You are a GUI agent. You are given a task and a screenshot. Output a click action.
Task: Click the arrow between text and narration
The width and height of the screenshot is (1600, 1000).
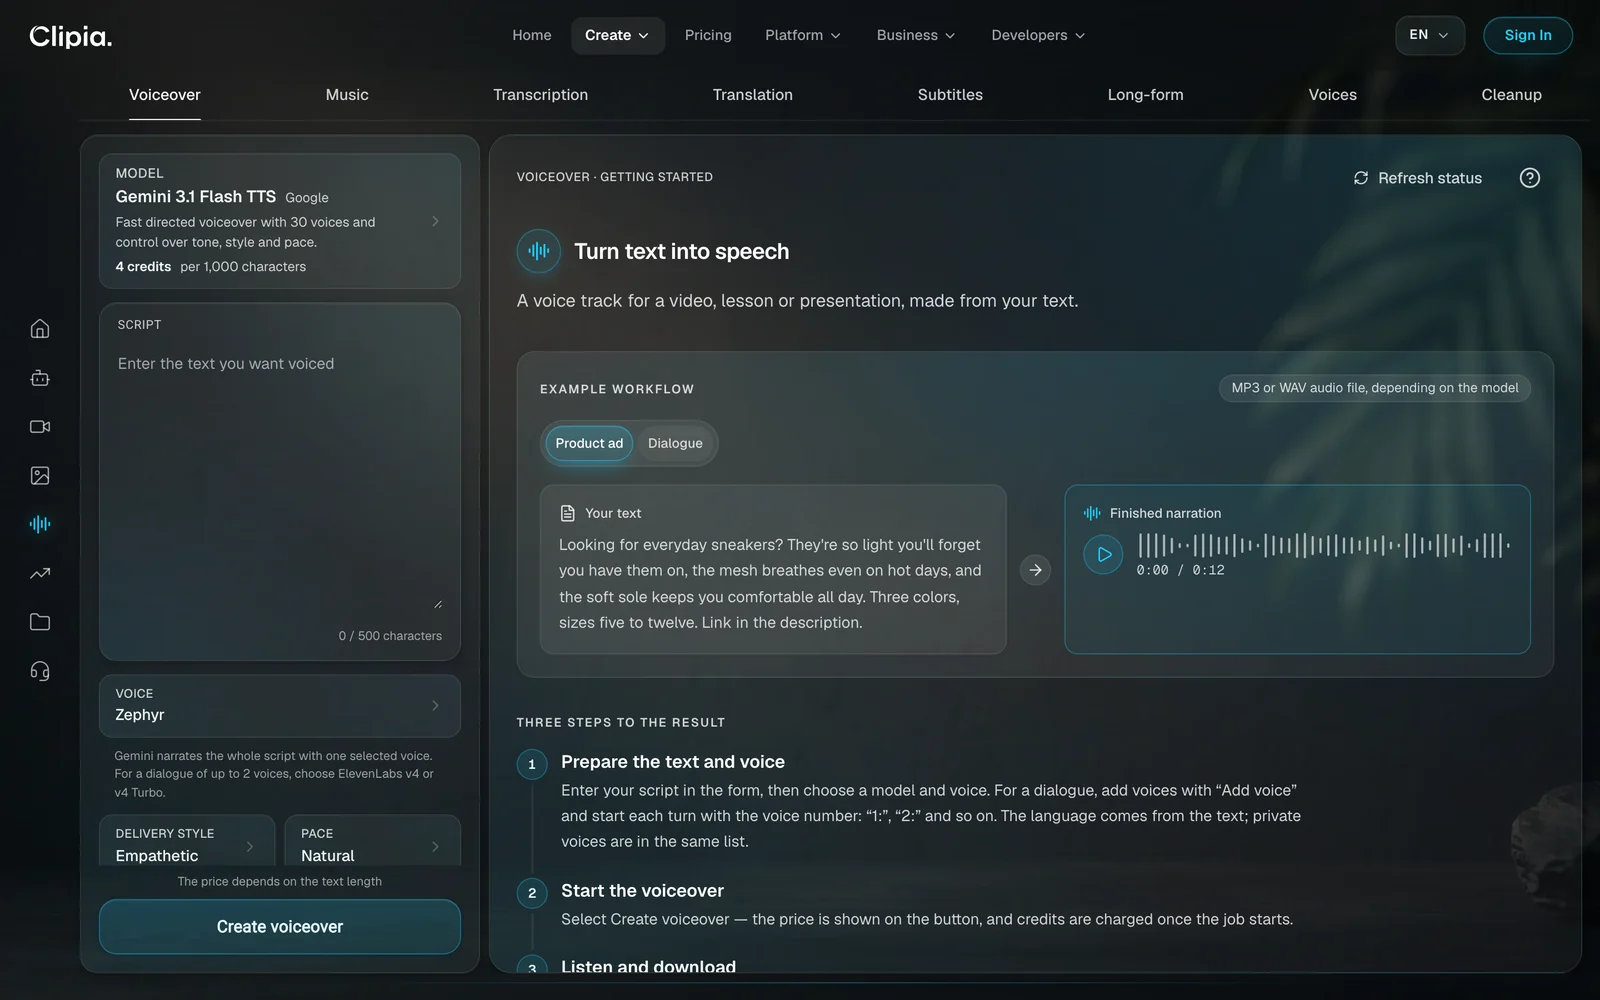1035,570
